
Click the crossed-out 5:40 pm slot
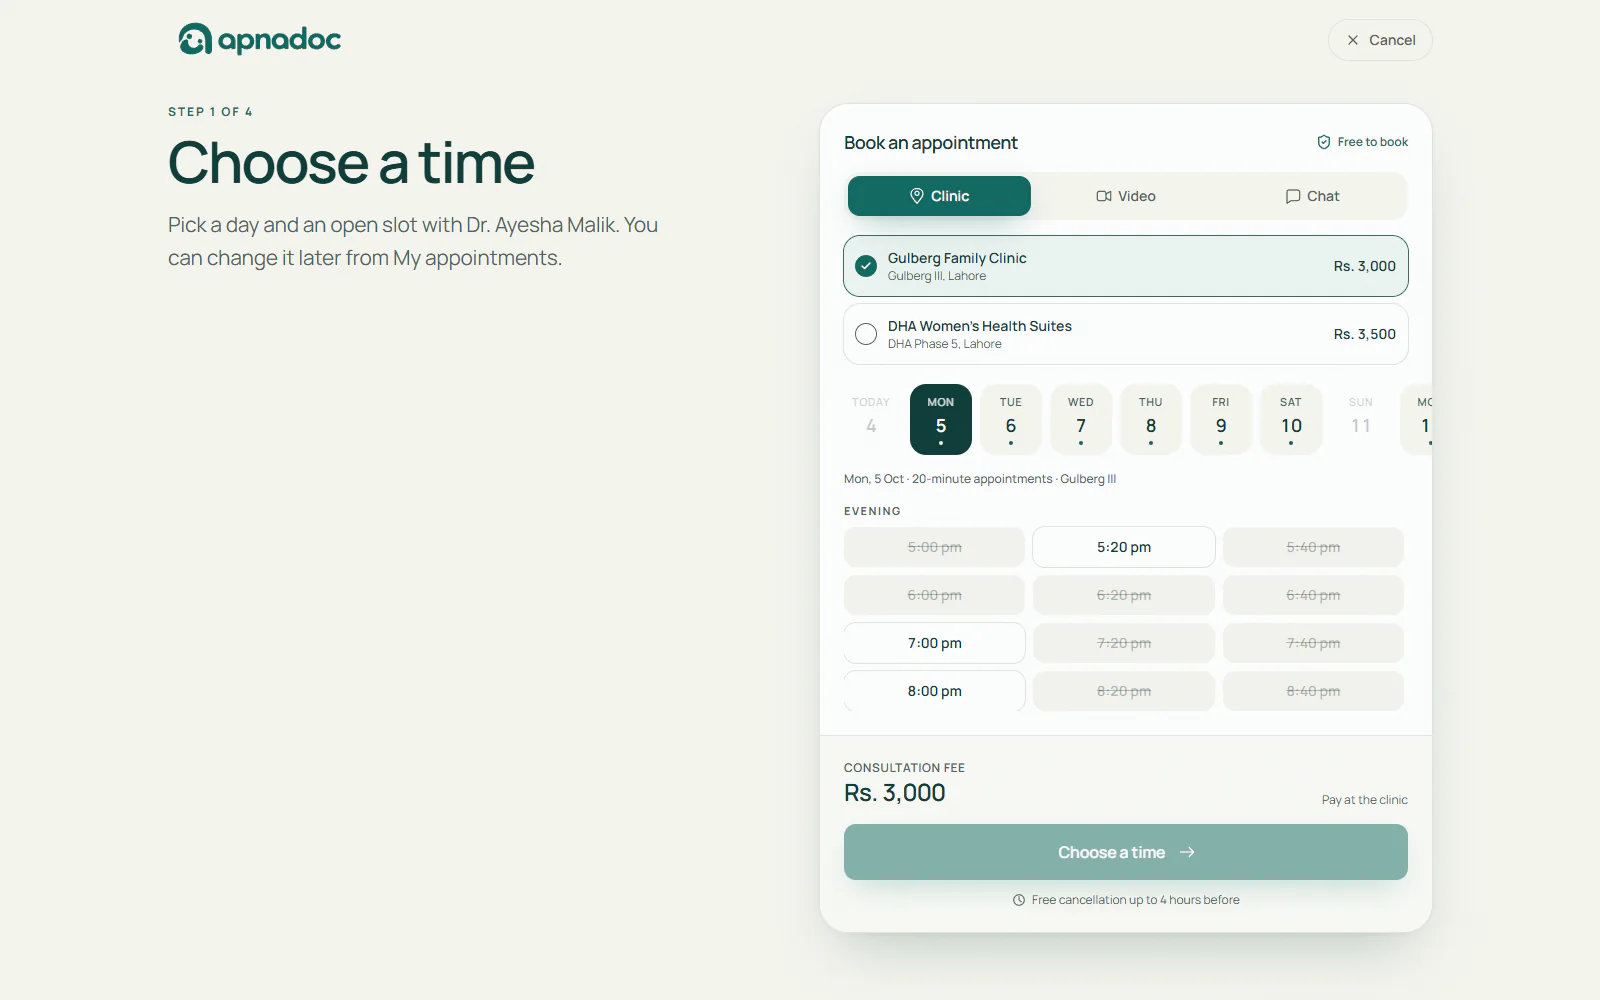click(x=1313, y=547)
